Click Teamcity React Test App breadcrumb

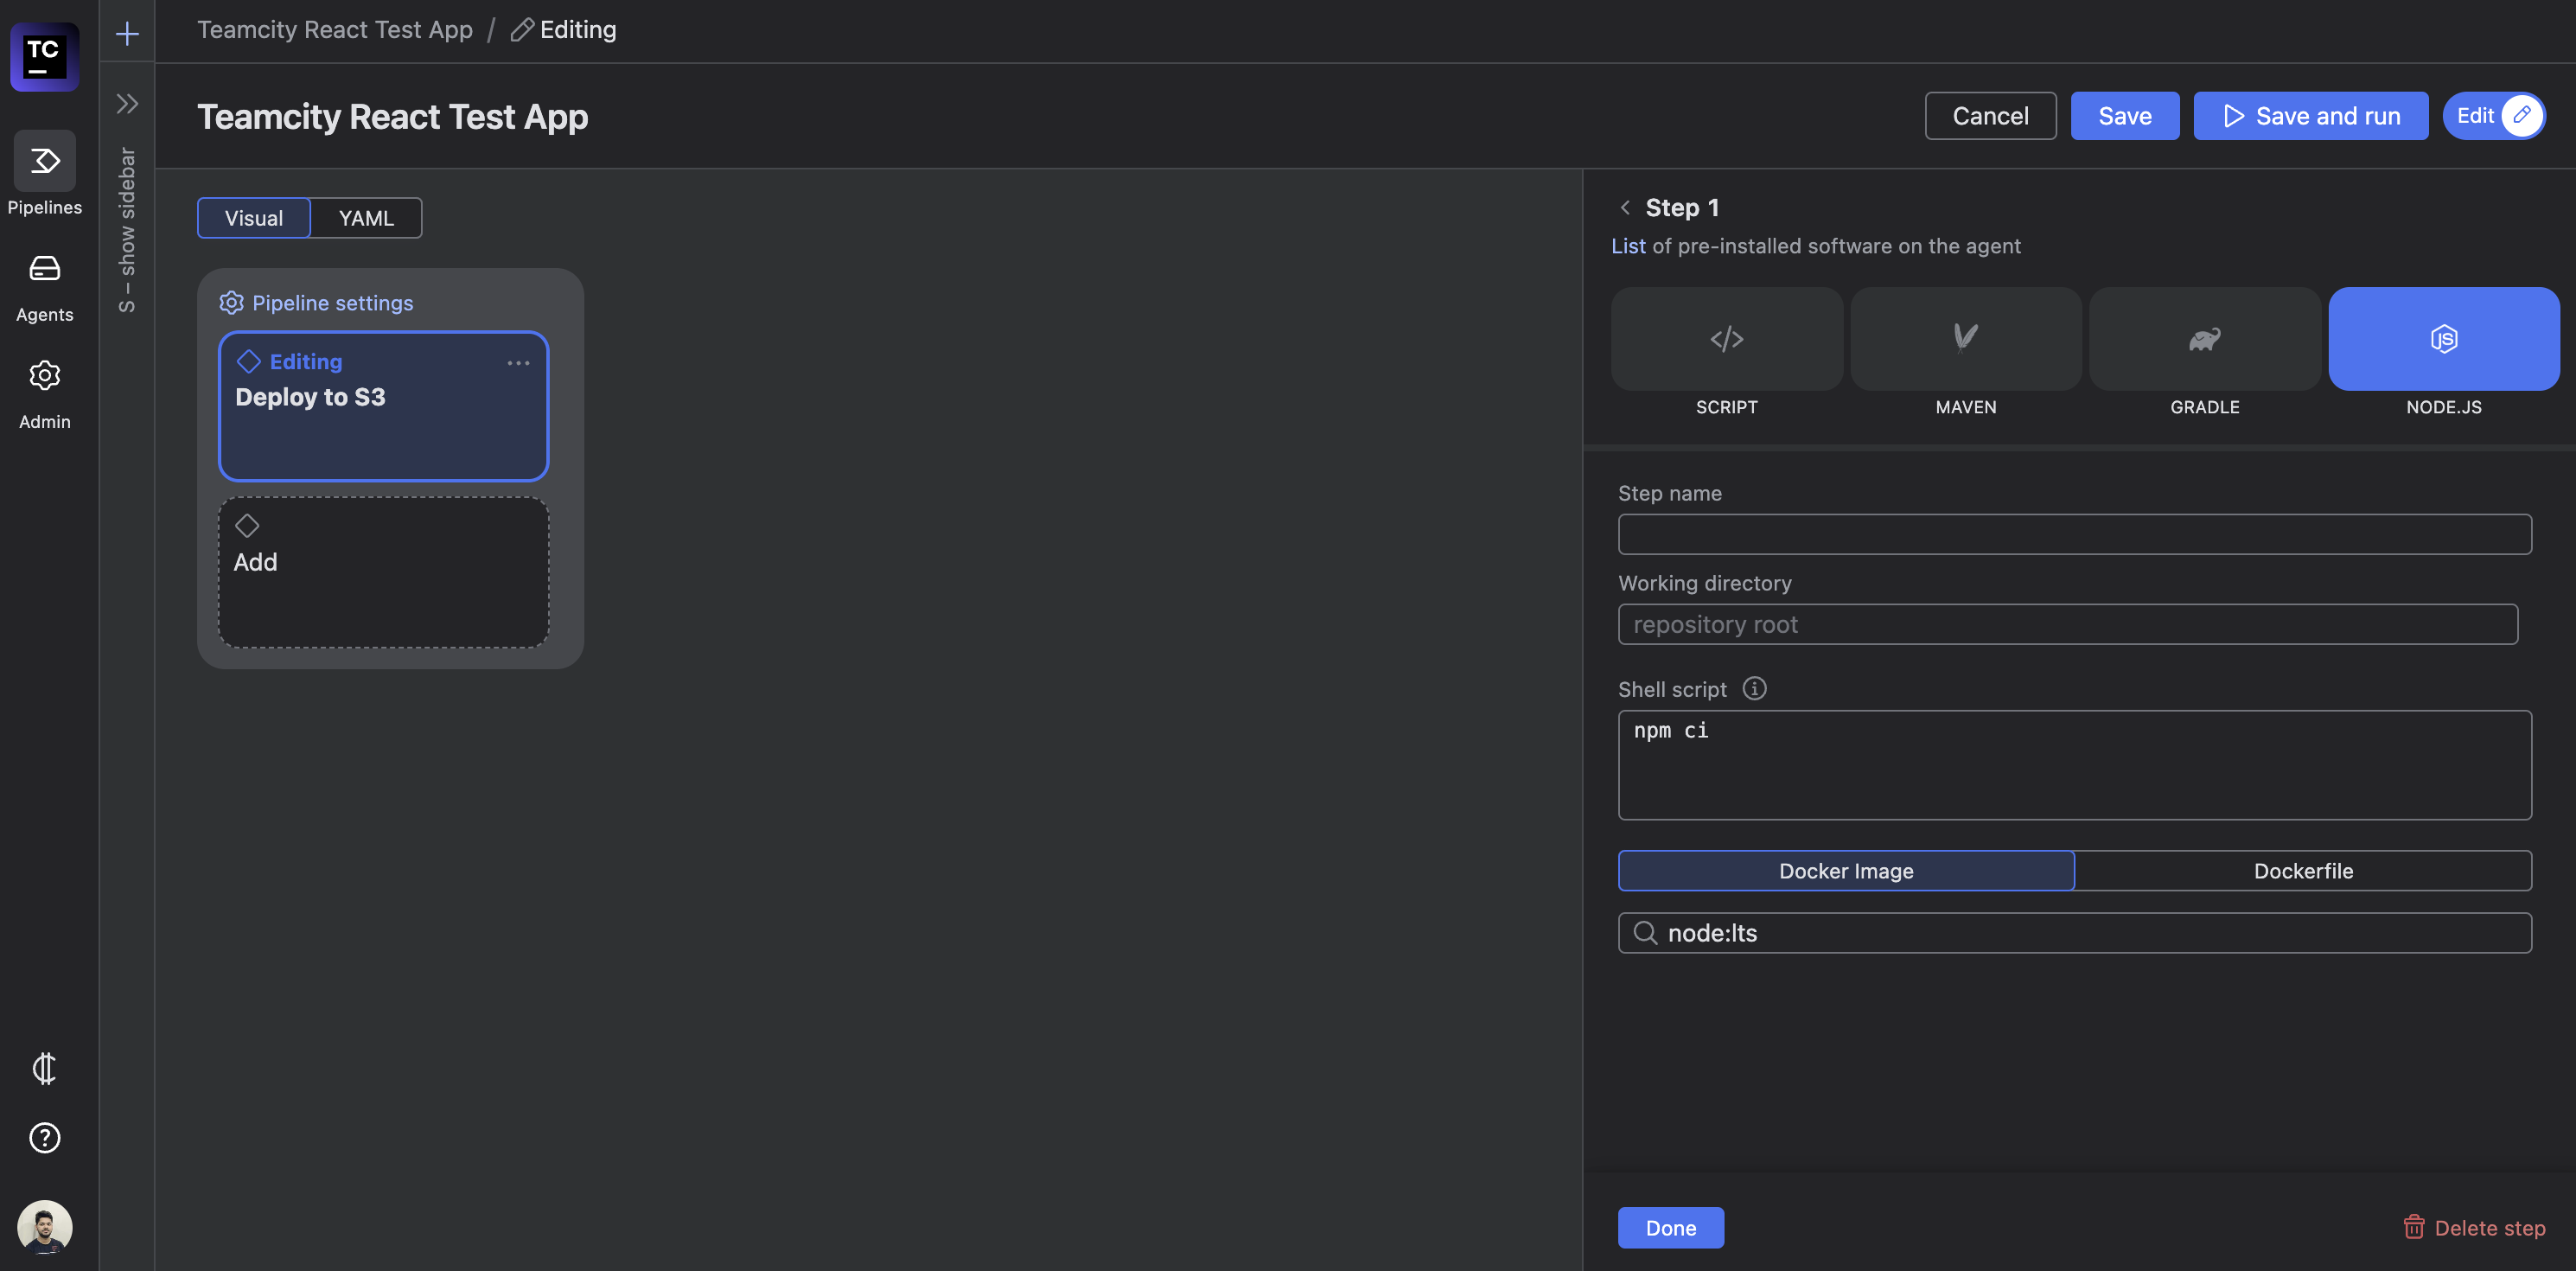point(334,30)
